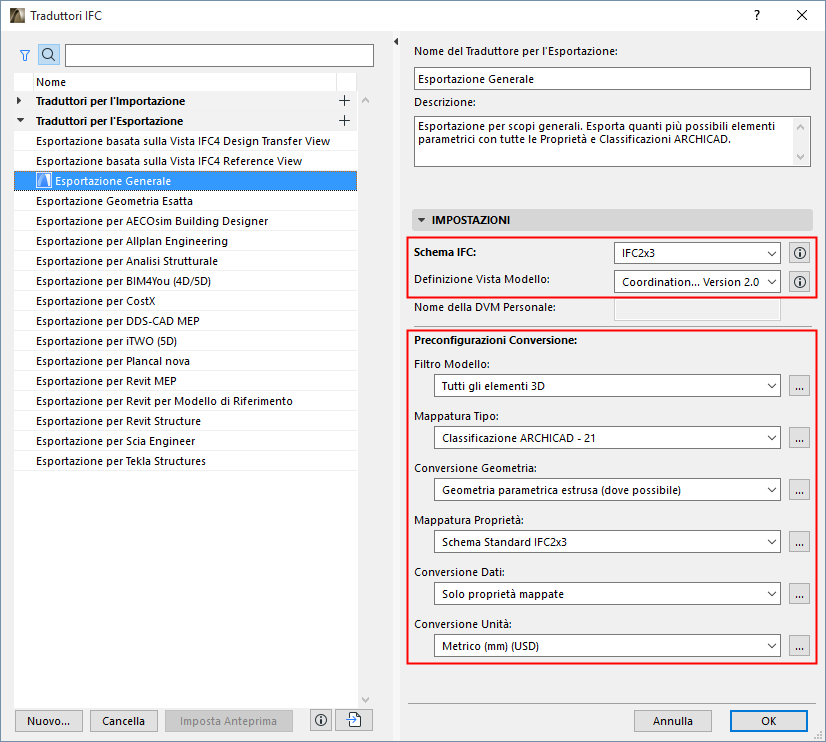Add new import translator with plus icon
Screen dimensions: 826x742
pyautogui.click(x=345, y=101)
